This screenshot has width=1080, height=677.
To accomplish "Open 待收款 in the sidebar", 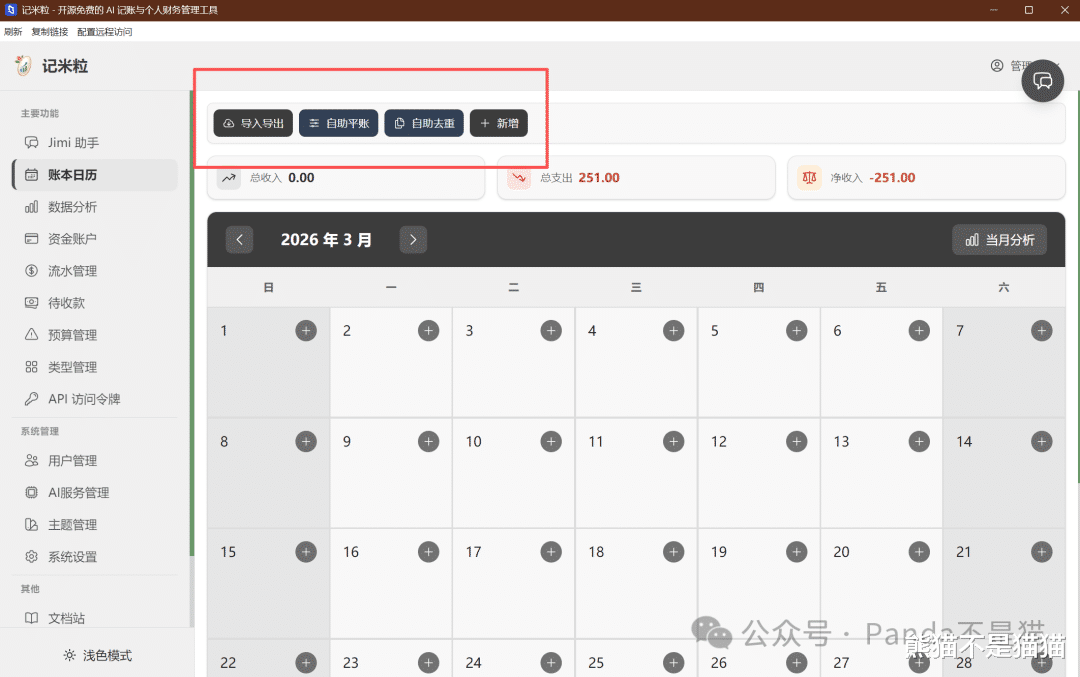I will click(x=95, y=303).
